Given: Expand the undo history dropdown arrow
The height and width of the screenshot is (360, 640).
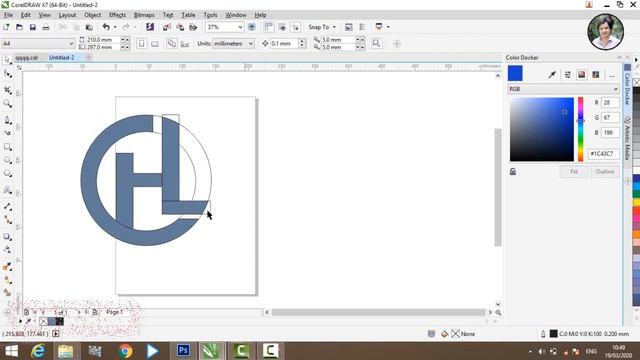Looking at the screenshot, I should 115,27.
